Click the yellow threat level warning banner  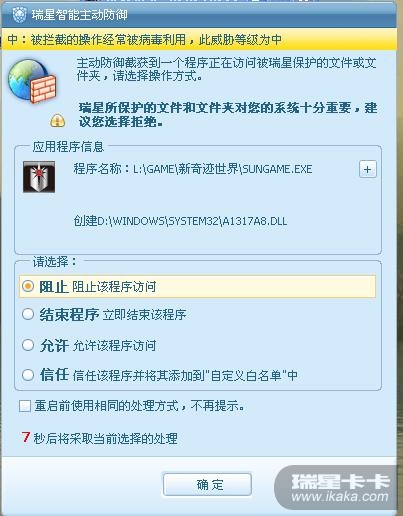pyautogui.click(x=199, y=40)
